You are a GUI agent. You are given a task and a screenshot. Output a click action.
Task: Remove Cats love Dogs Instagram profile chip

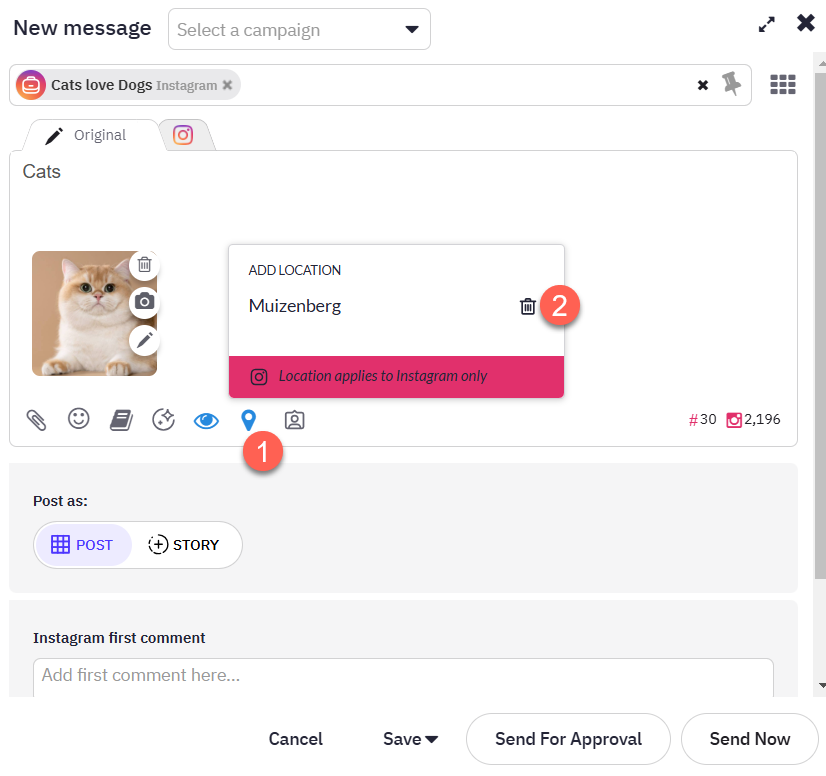click(x=227, y=85)
